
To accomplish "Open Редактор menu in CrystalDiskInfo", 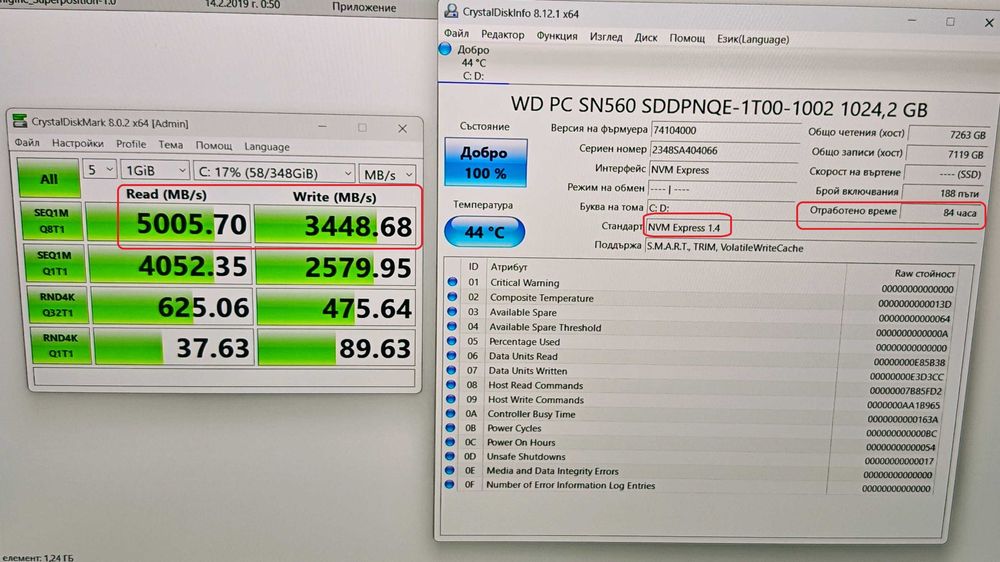I will [503, 34].
